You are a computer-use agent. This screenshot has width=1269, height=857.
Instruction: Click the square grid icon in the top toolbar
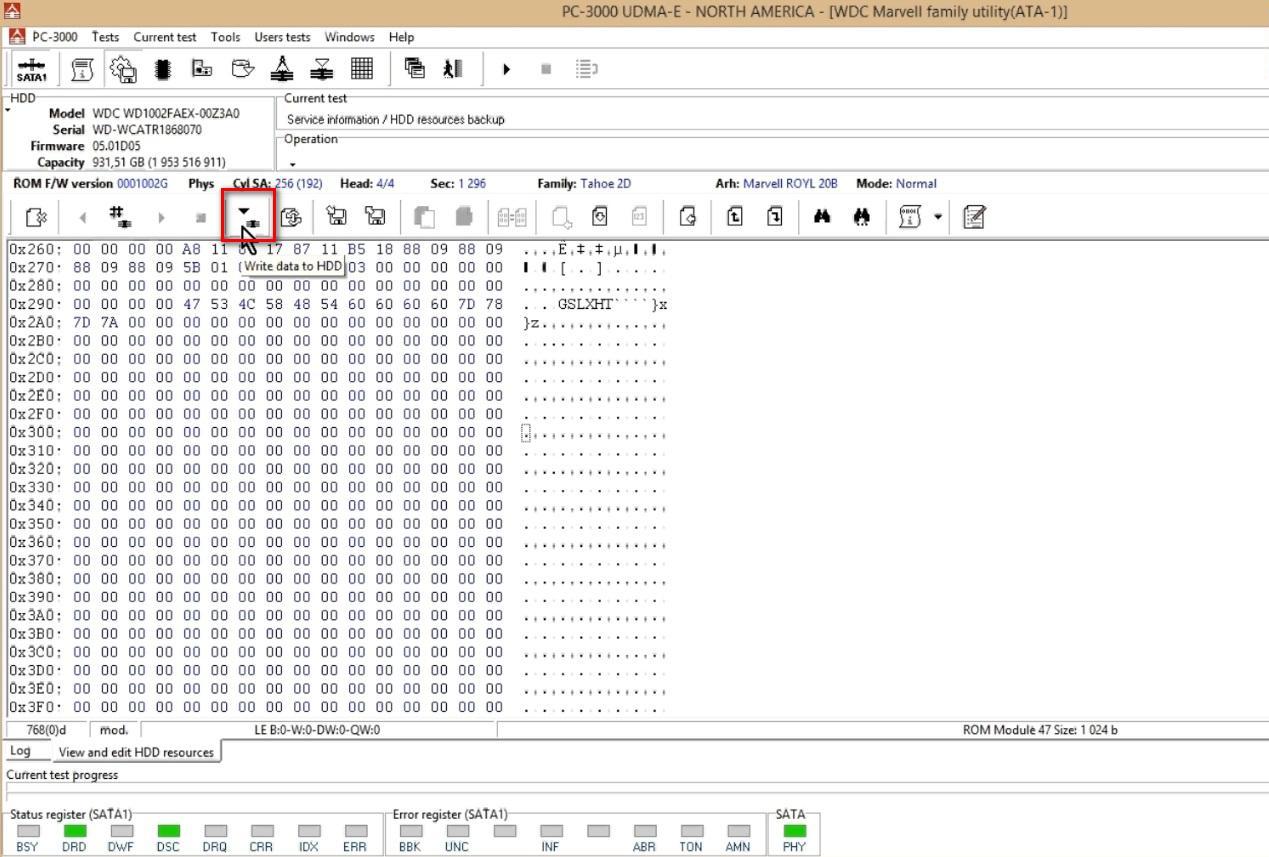(362, 69)
